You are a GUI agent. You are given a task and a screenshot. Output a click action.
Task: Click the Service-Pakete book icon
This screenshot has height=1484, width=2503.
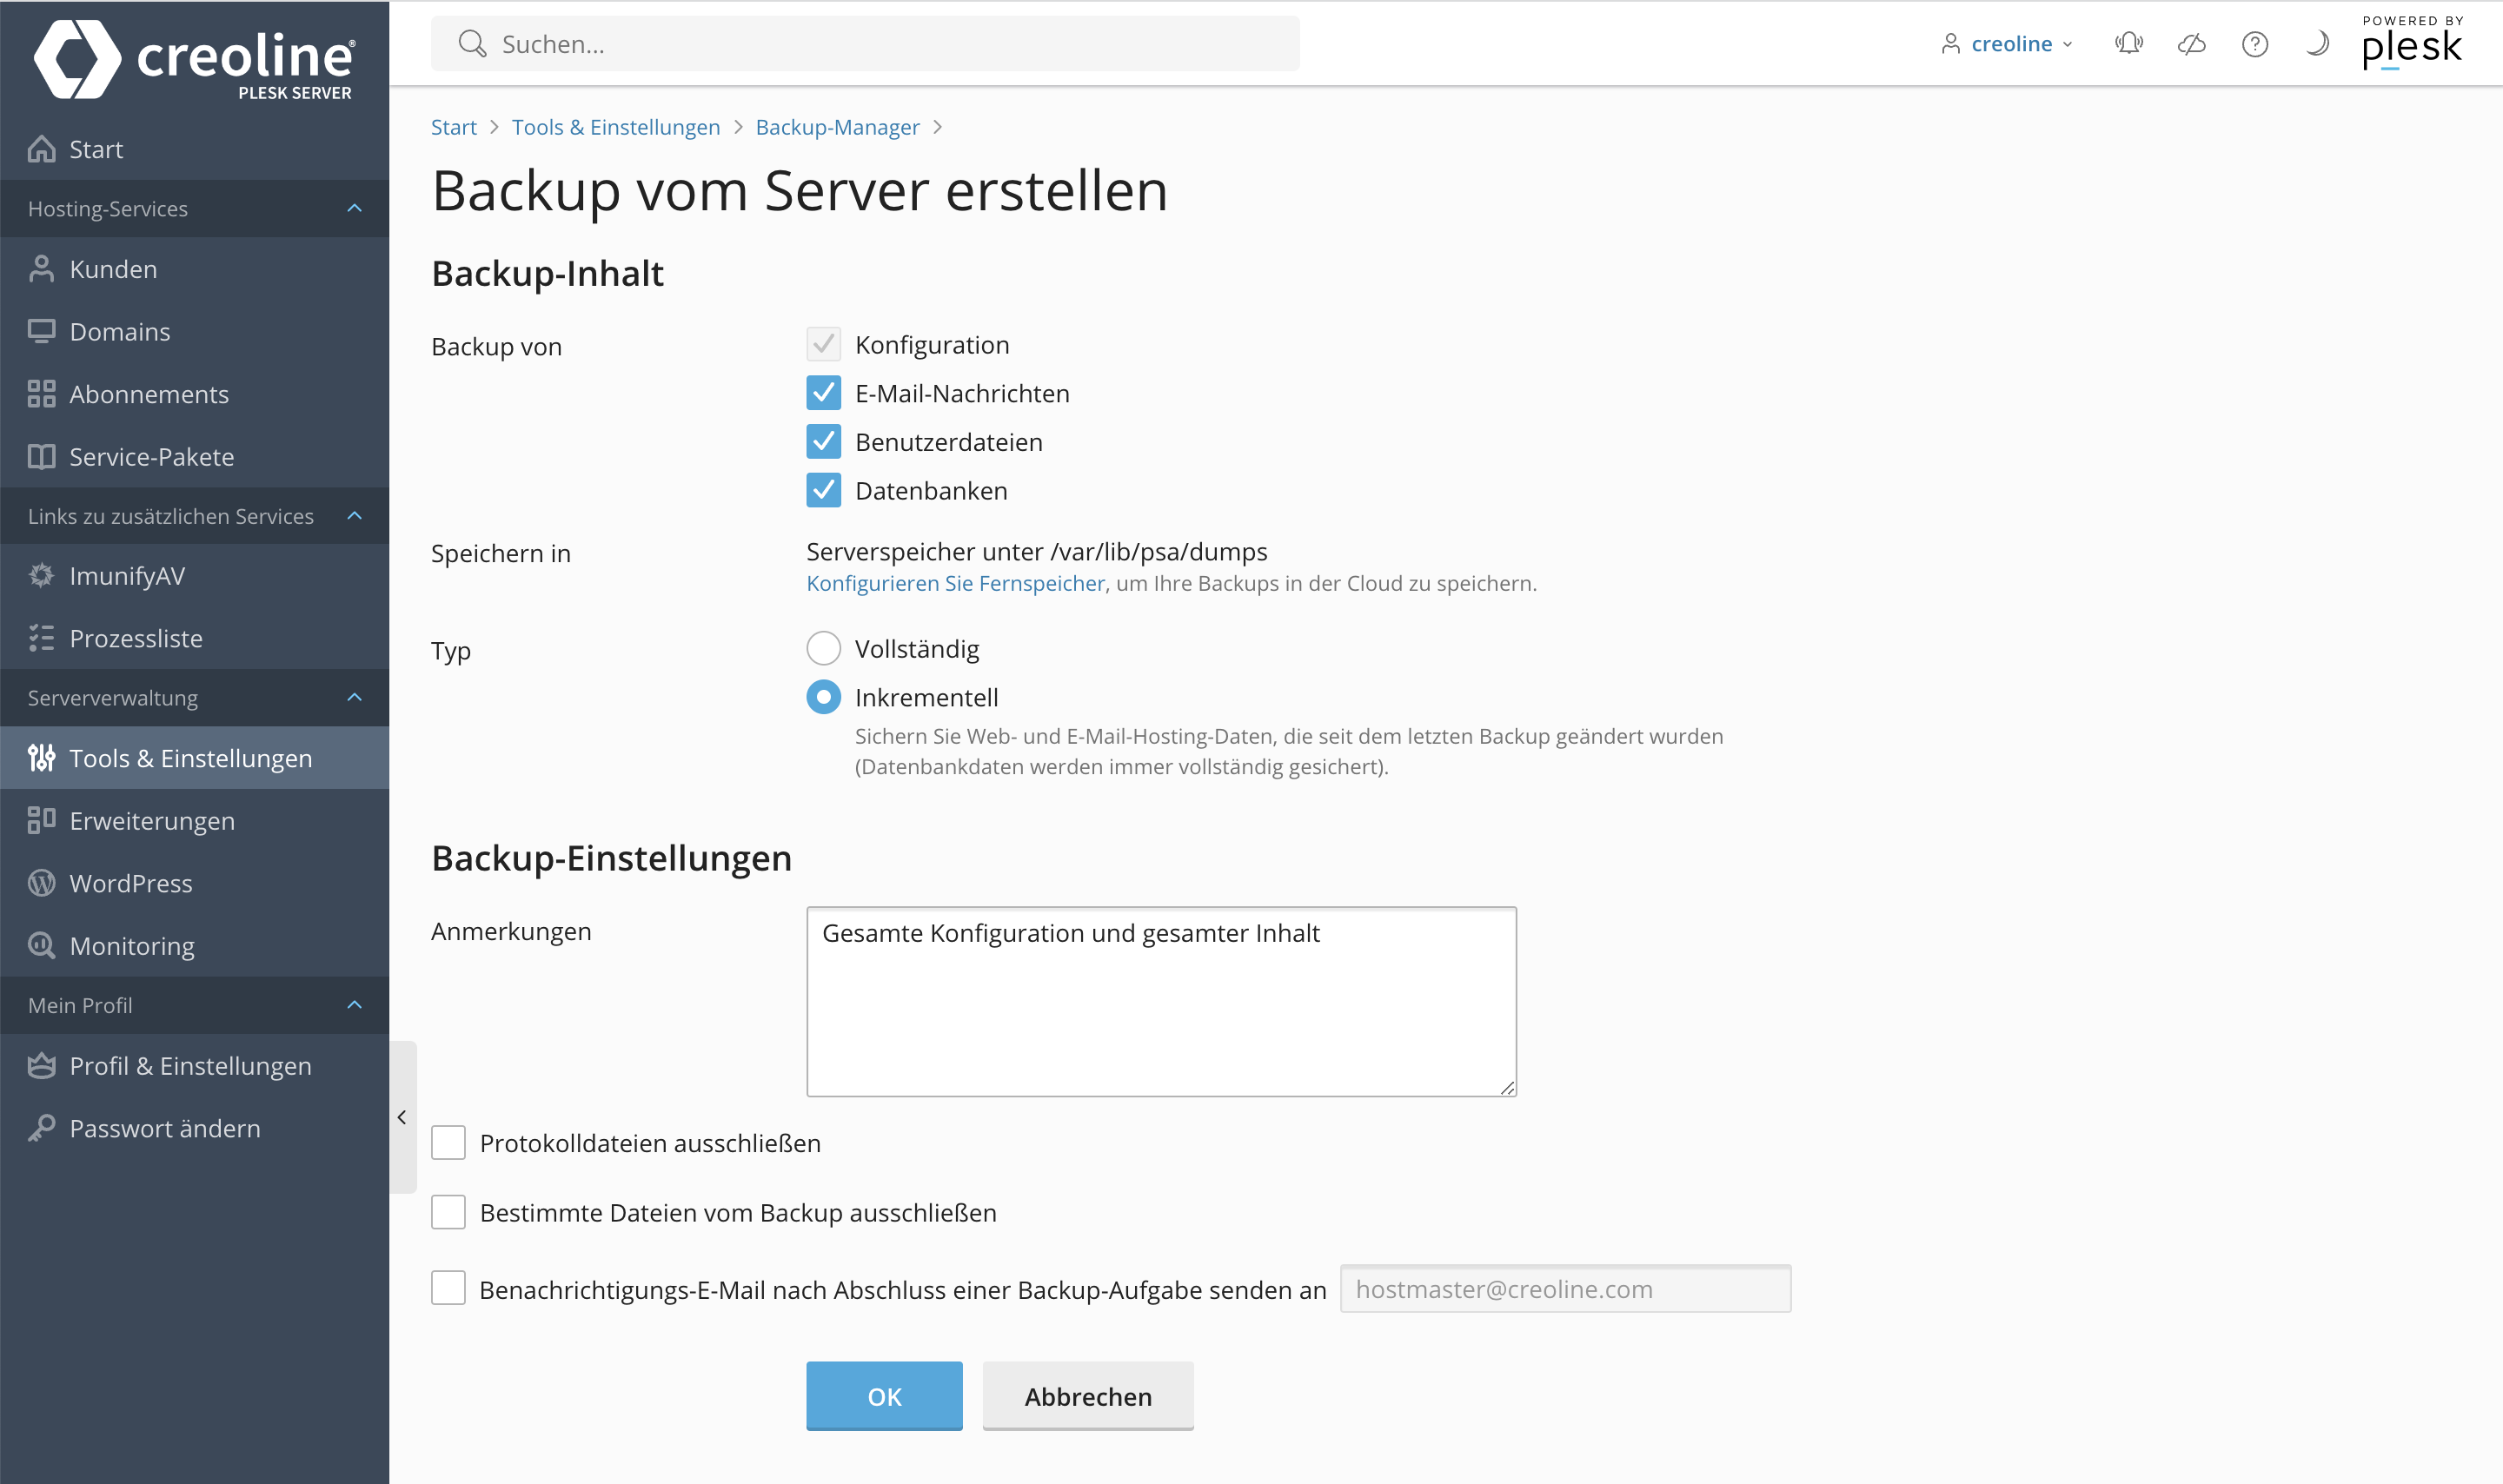[41, 457]
